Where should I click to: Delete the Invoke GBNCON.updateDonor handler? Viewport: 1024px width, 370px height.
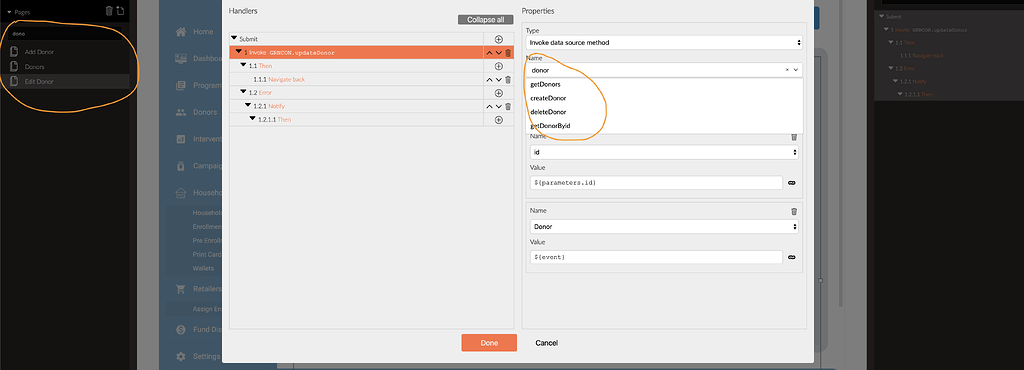pyautogui.click(x=508, y=53)
